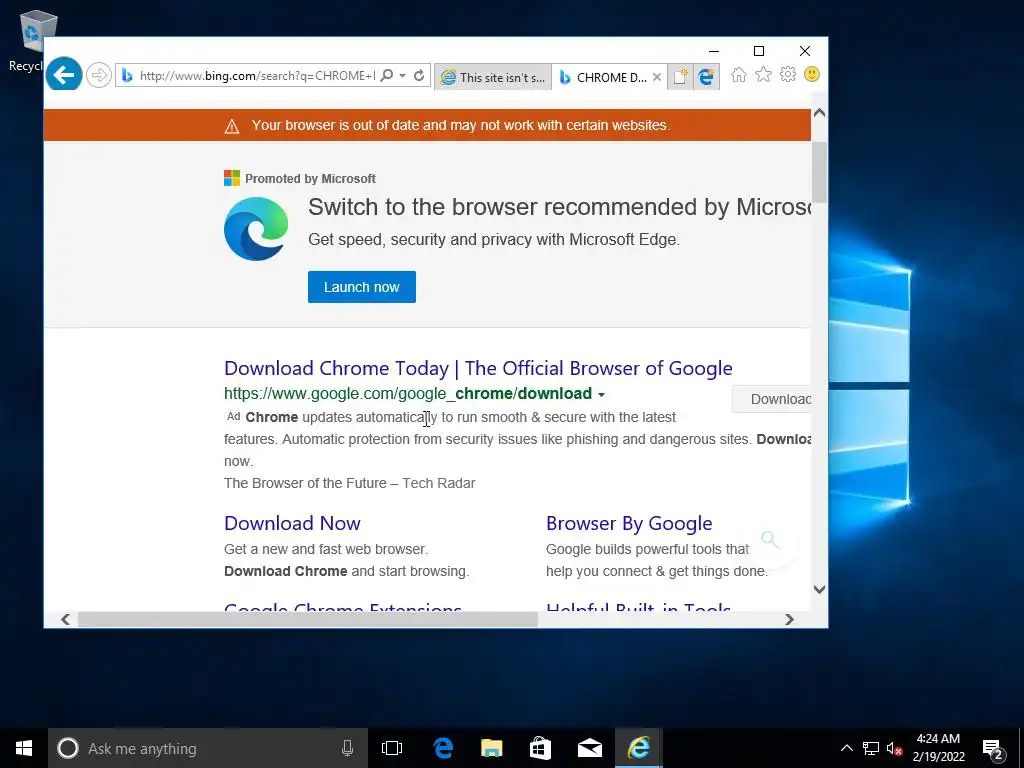Image resolution: width=1024 pixels, height=768 pixels.
Task: Click the horizontal scrollbar left arrow
Action: [x=65, y=619]
